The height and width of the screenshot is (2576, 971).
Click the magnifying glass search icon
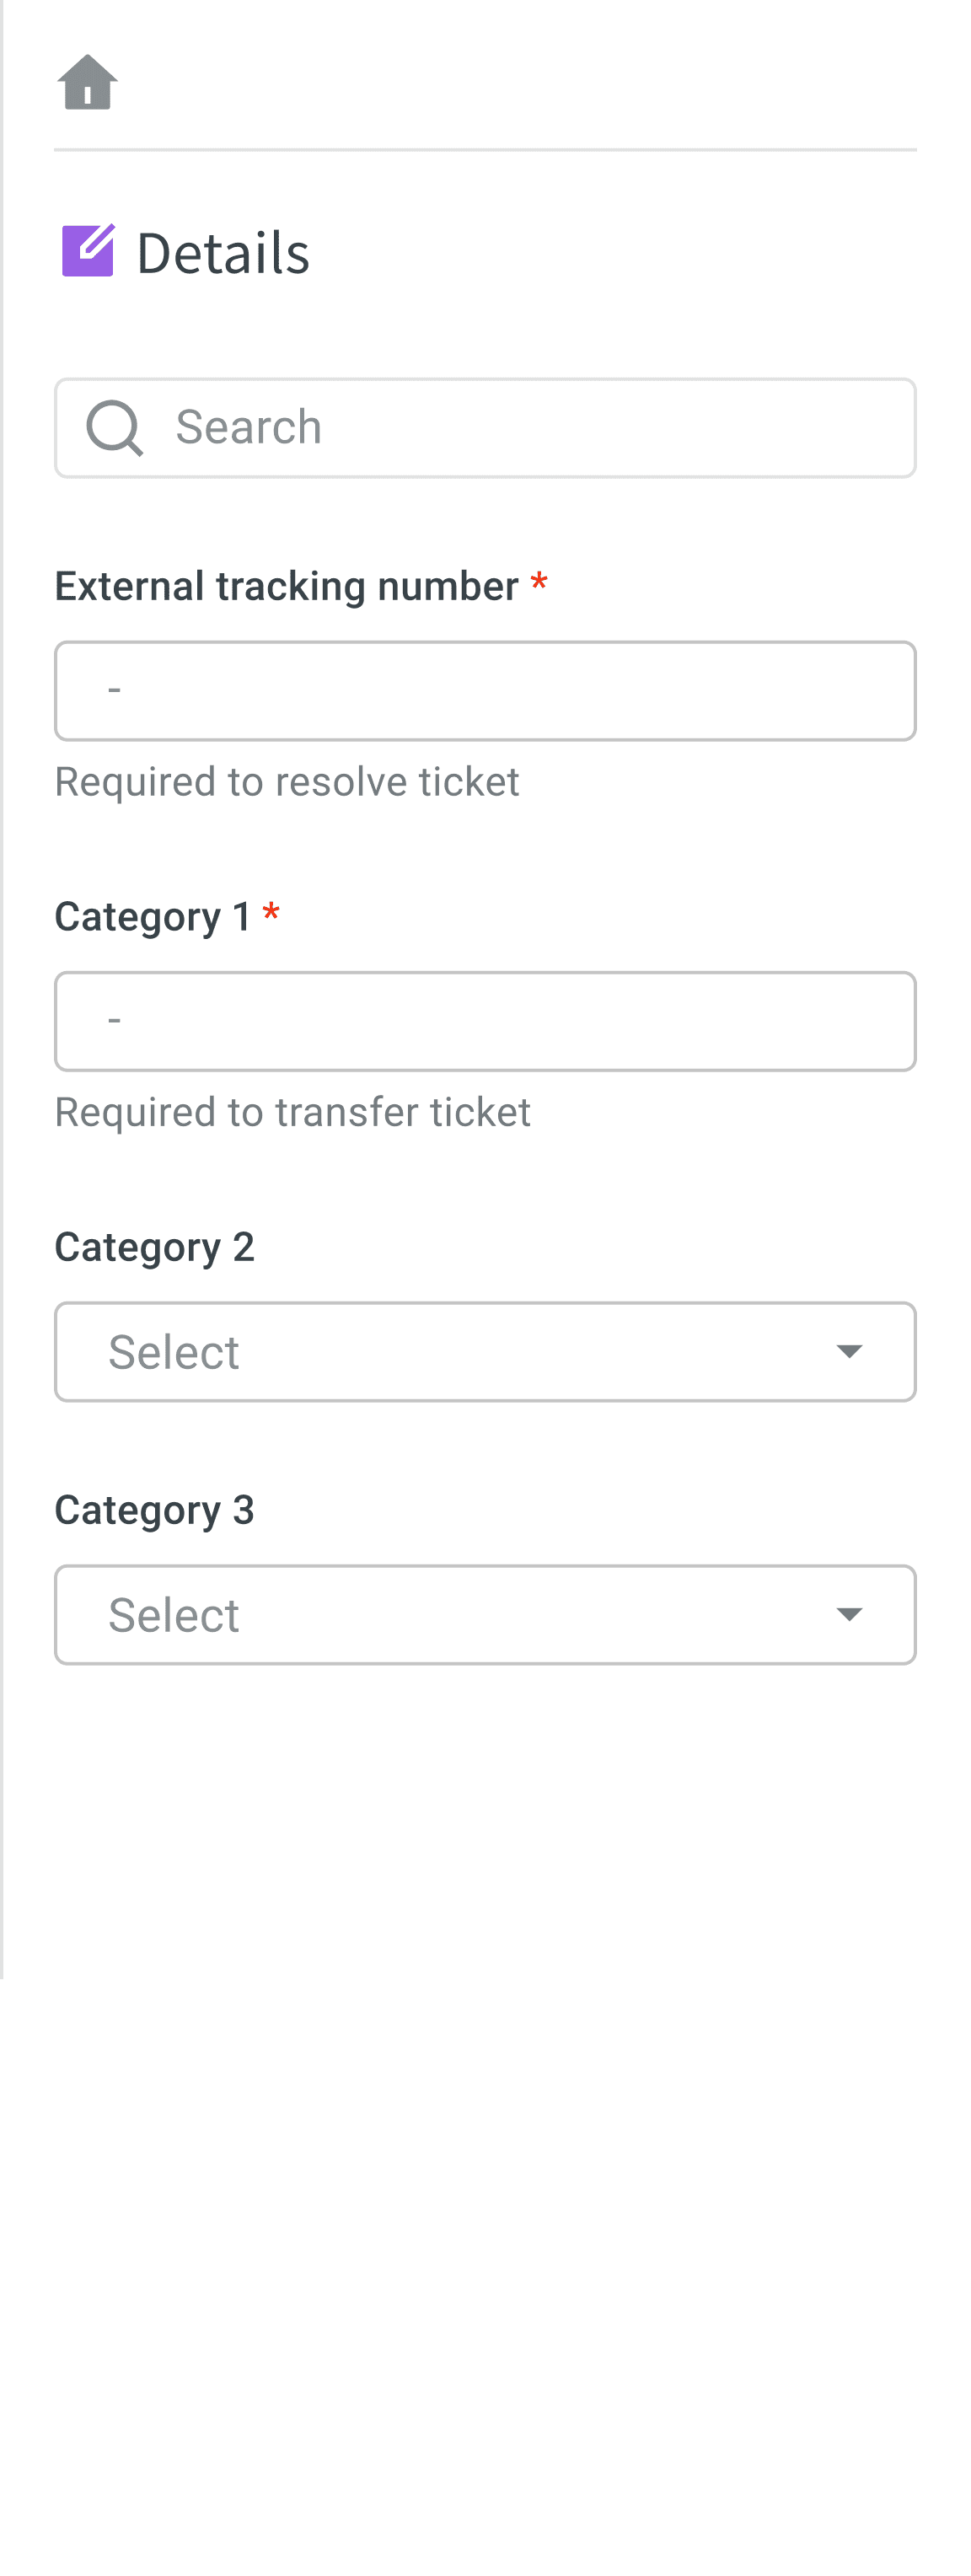click(x=114, y=428)
